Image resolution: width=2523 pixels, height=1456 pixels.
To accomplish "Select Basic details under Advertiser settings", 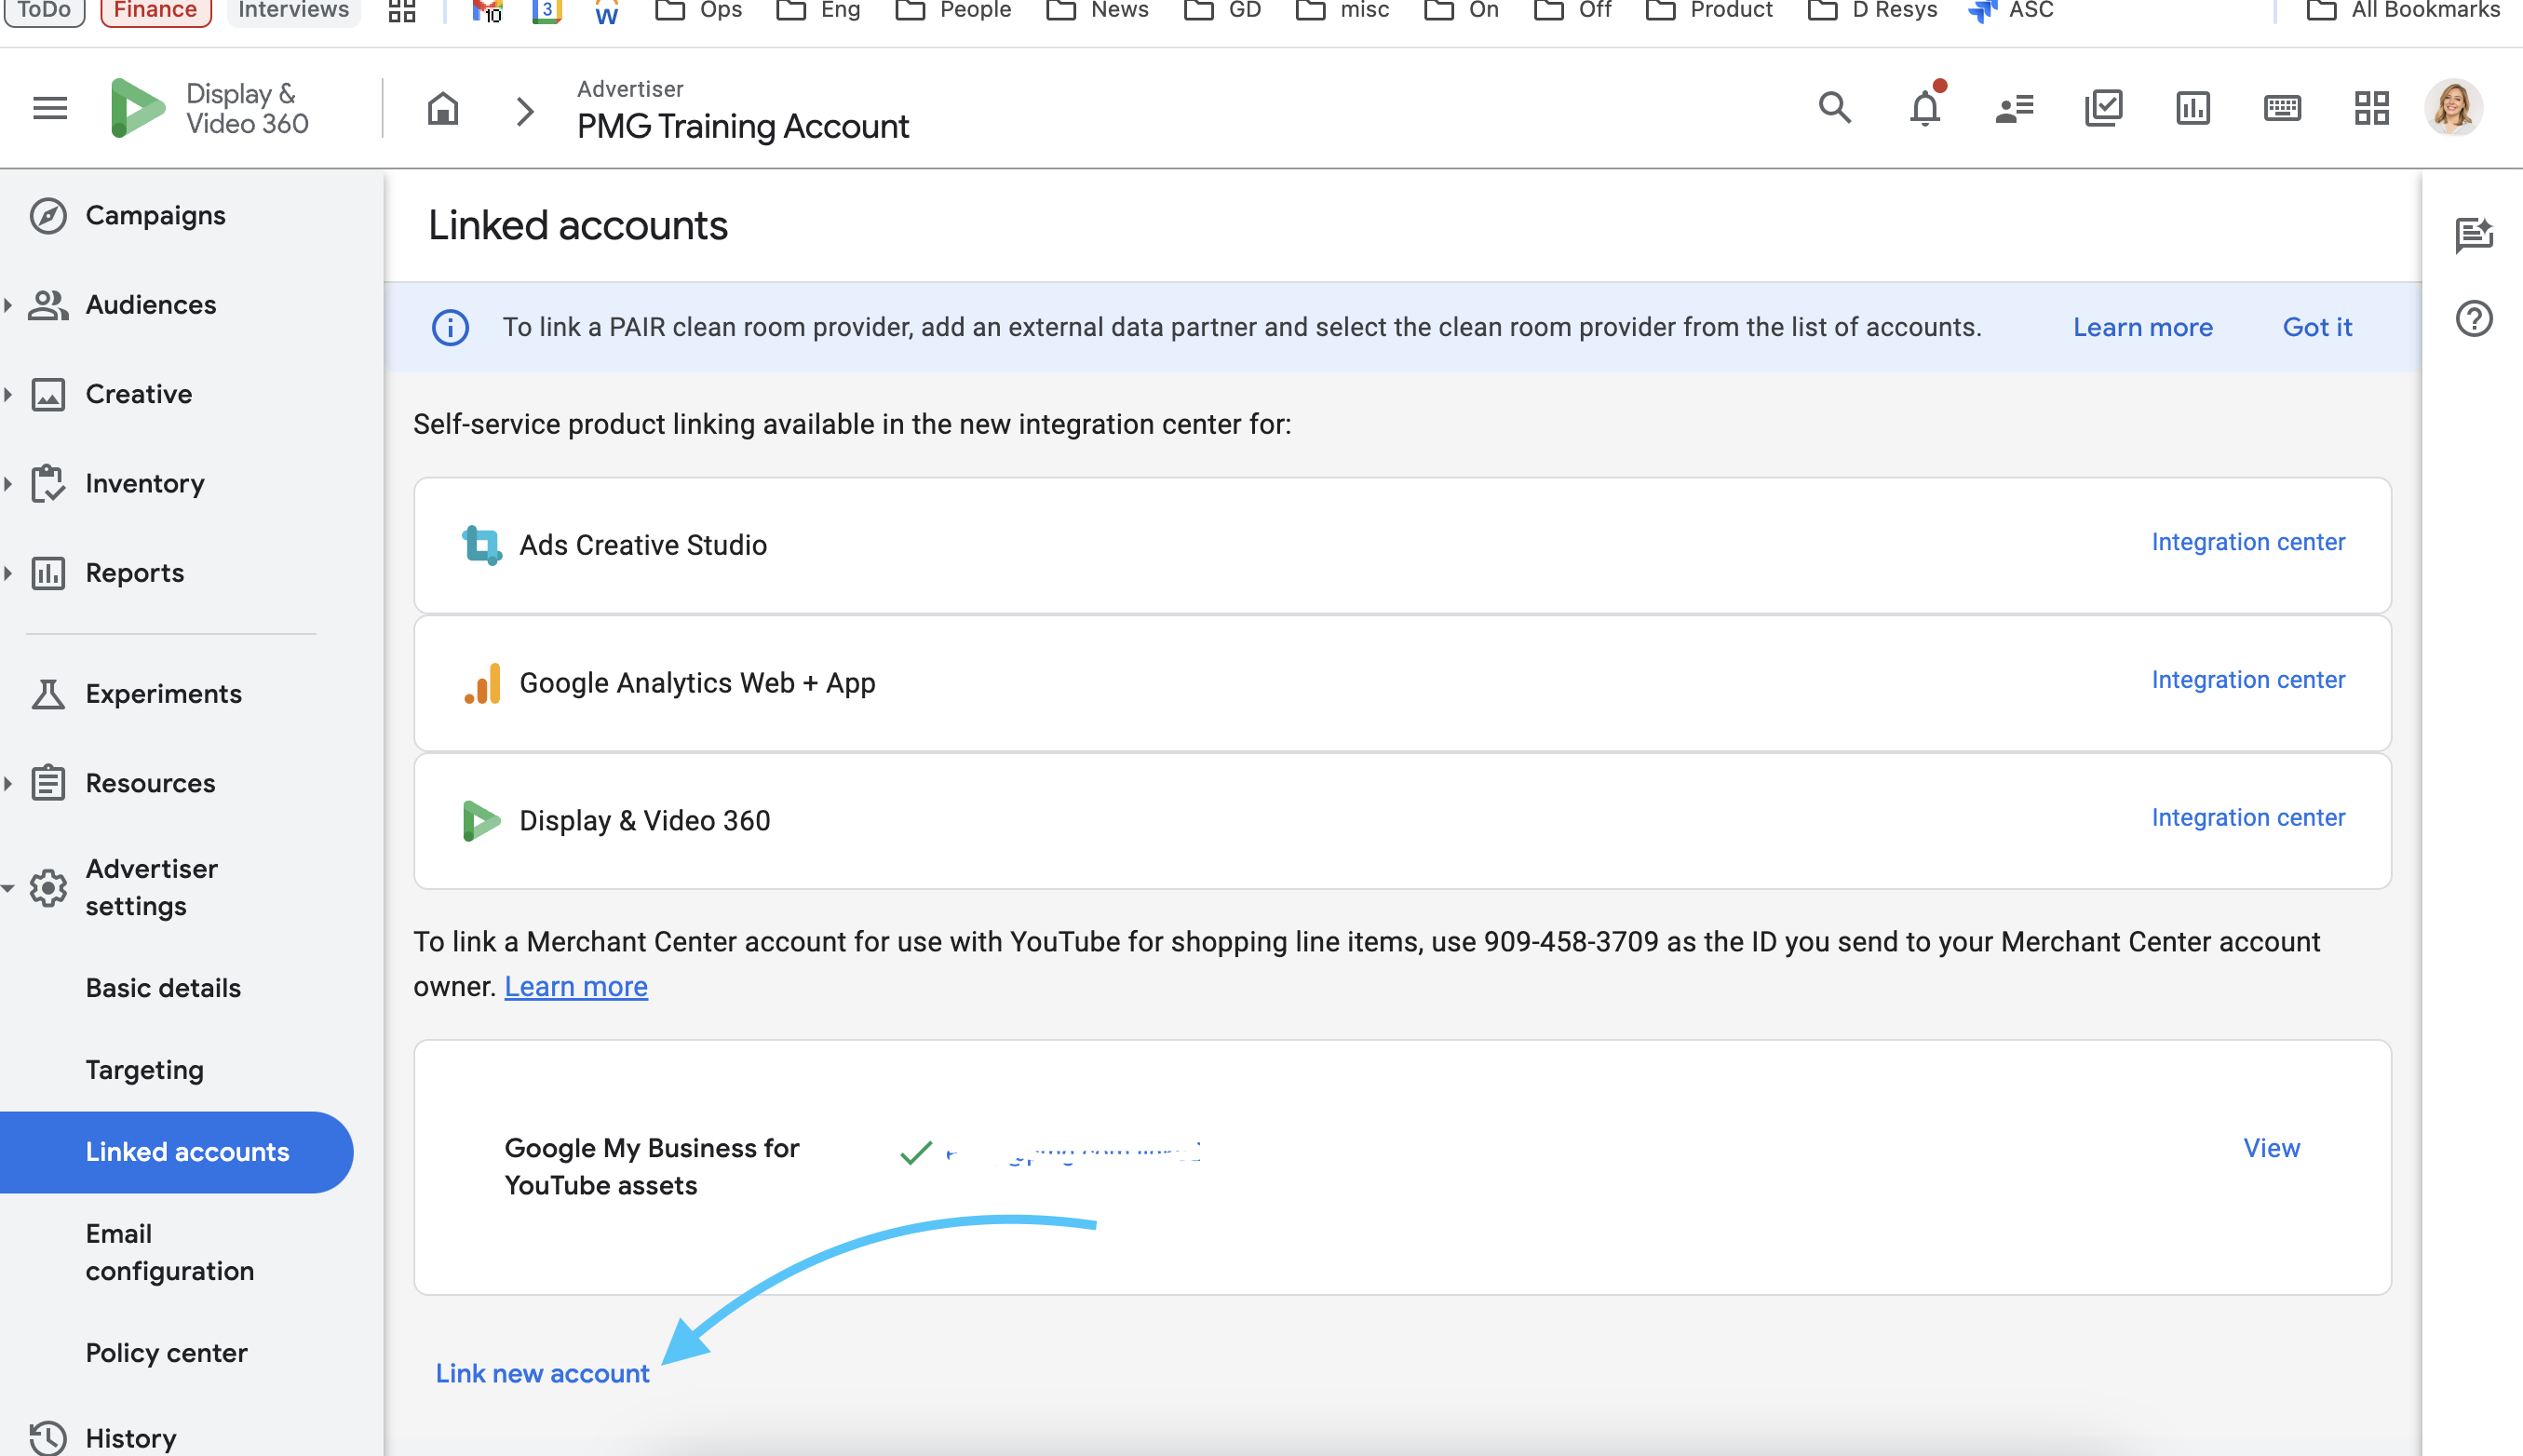I will (163, 988).
